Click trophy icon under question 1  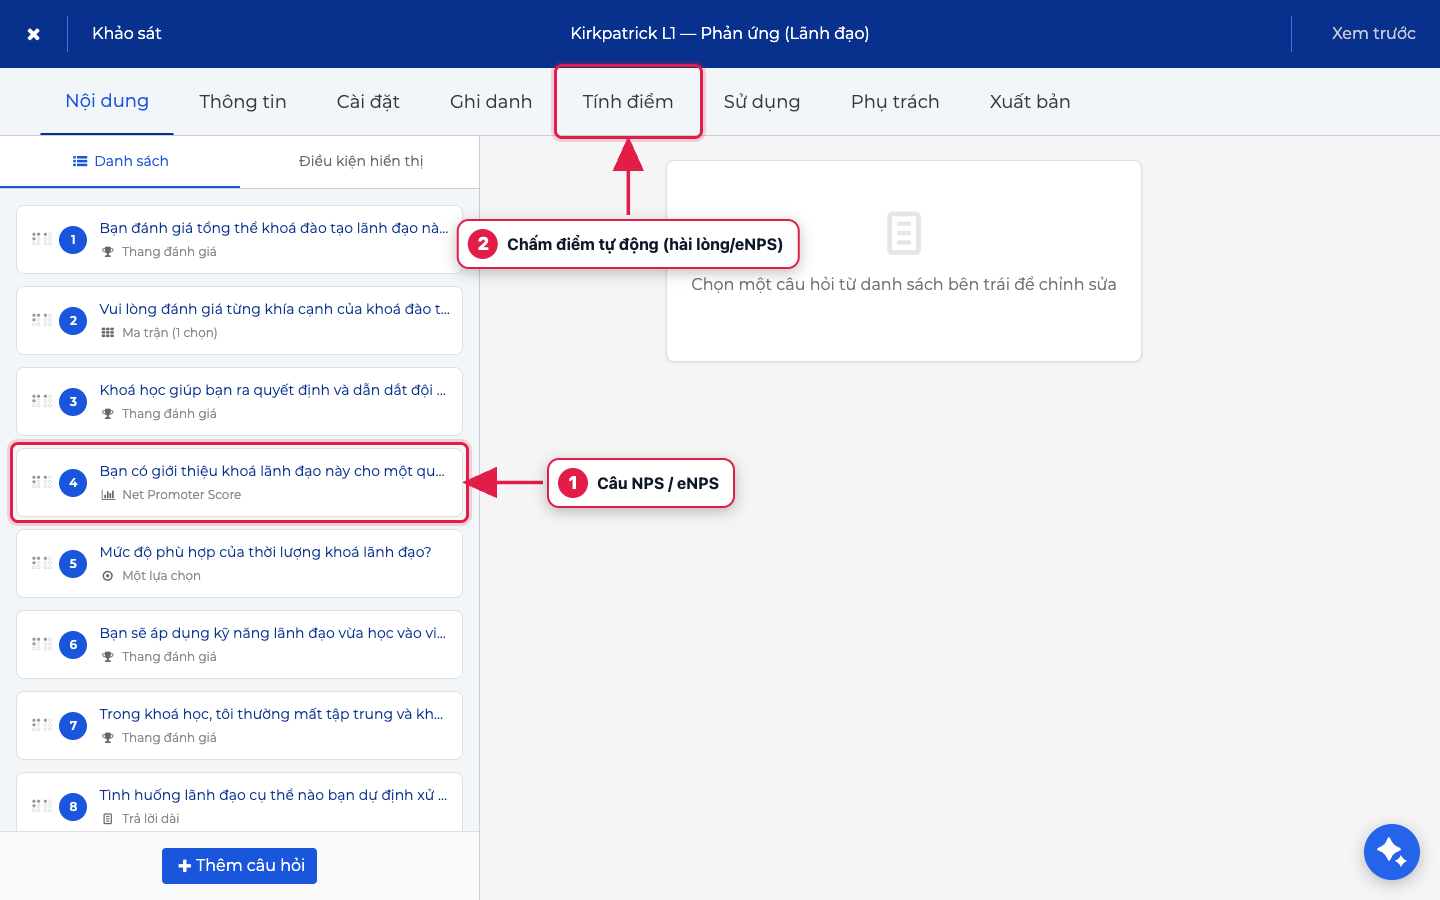click(108, 252)
